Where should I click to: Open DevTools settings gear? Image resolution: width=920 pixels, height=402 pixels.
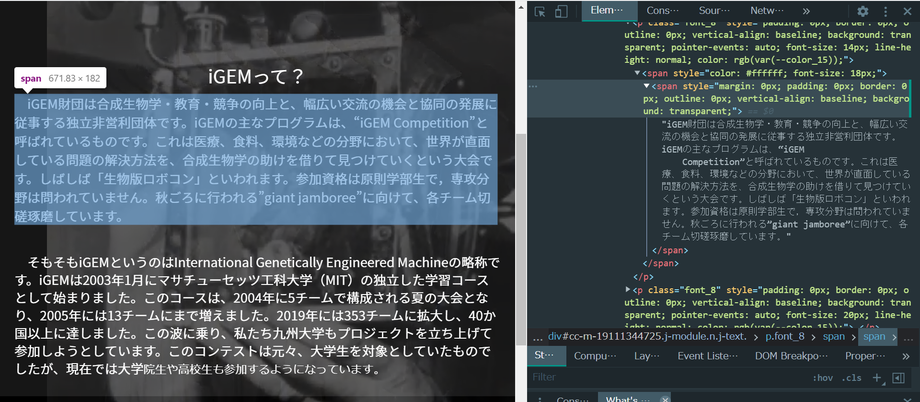click(x=862, y=11)
